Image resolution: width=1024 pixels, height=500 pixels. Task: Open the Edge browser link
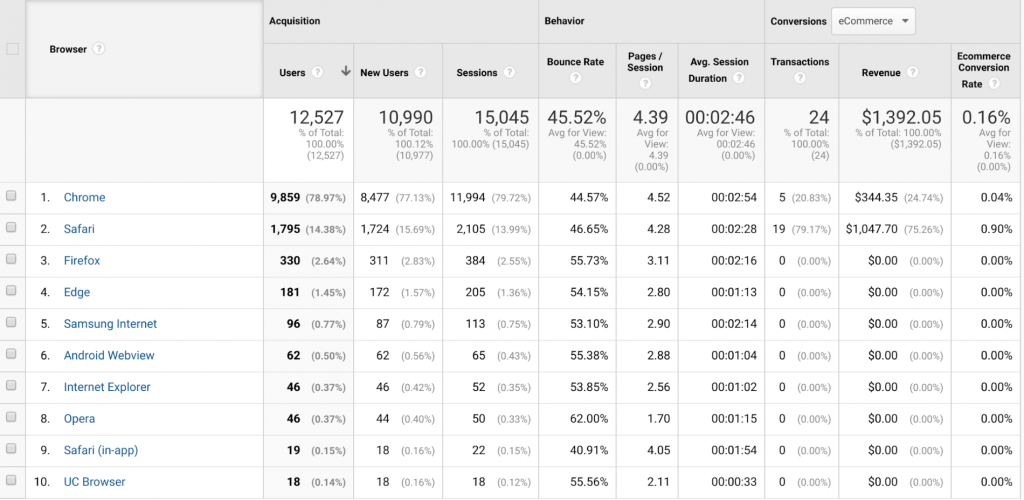tap(76, 292)
